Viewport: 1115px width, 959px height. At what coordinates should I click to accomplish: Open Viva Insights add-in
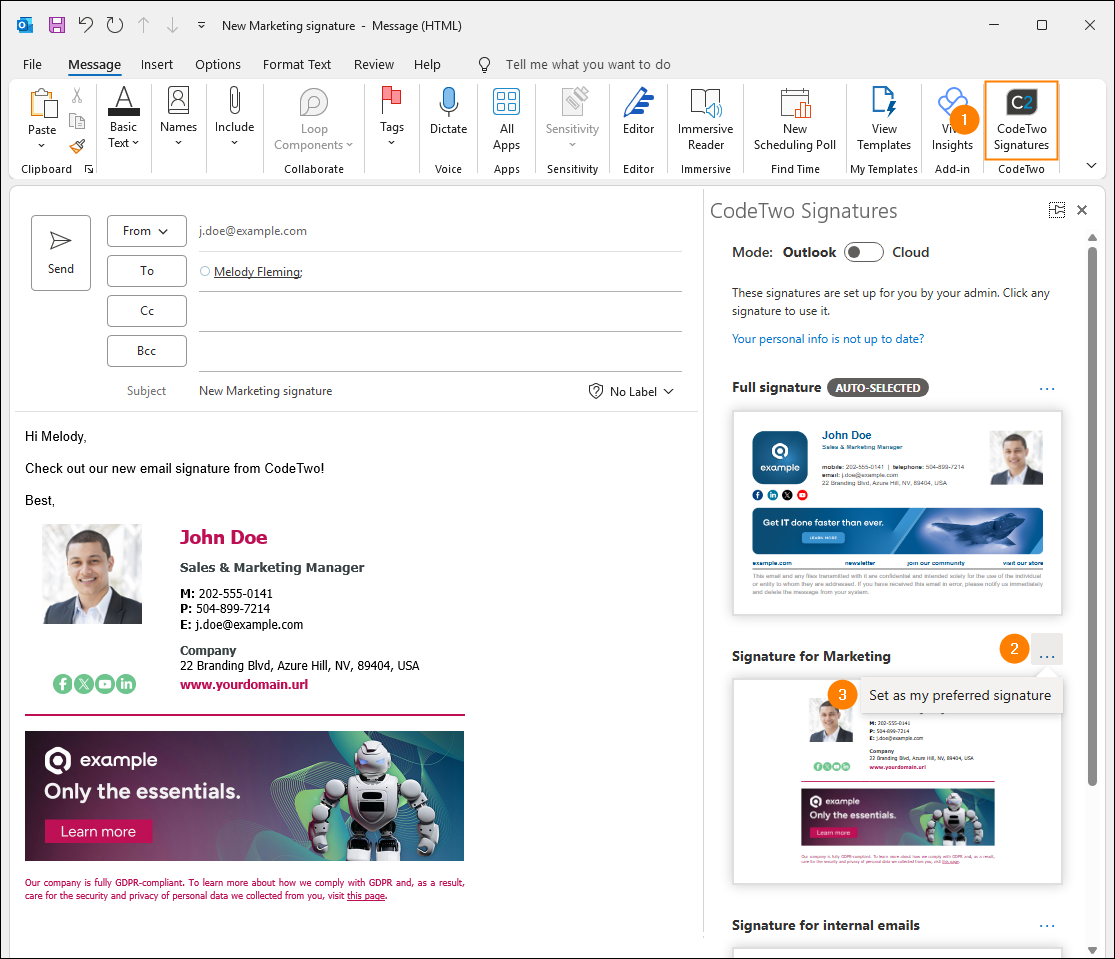952,119
